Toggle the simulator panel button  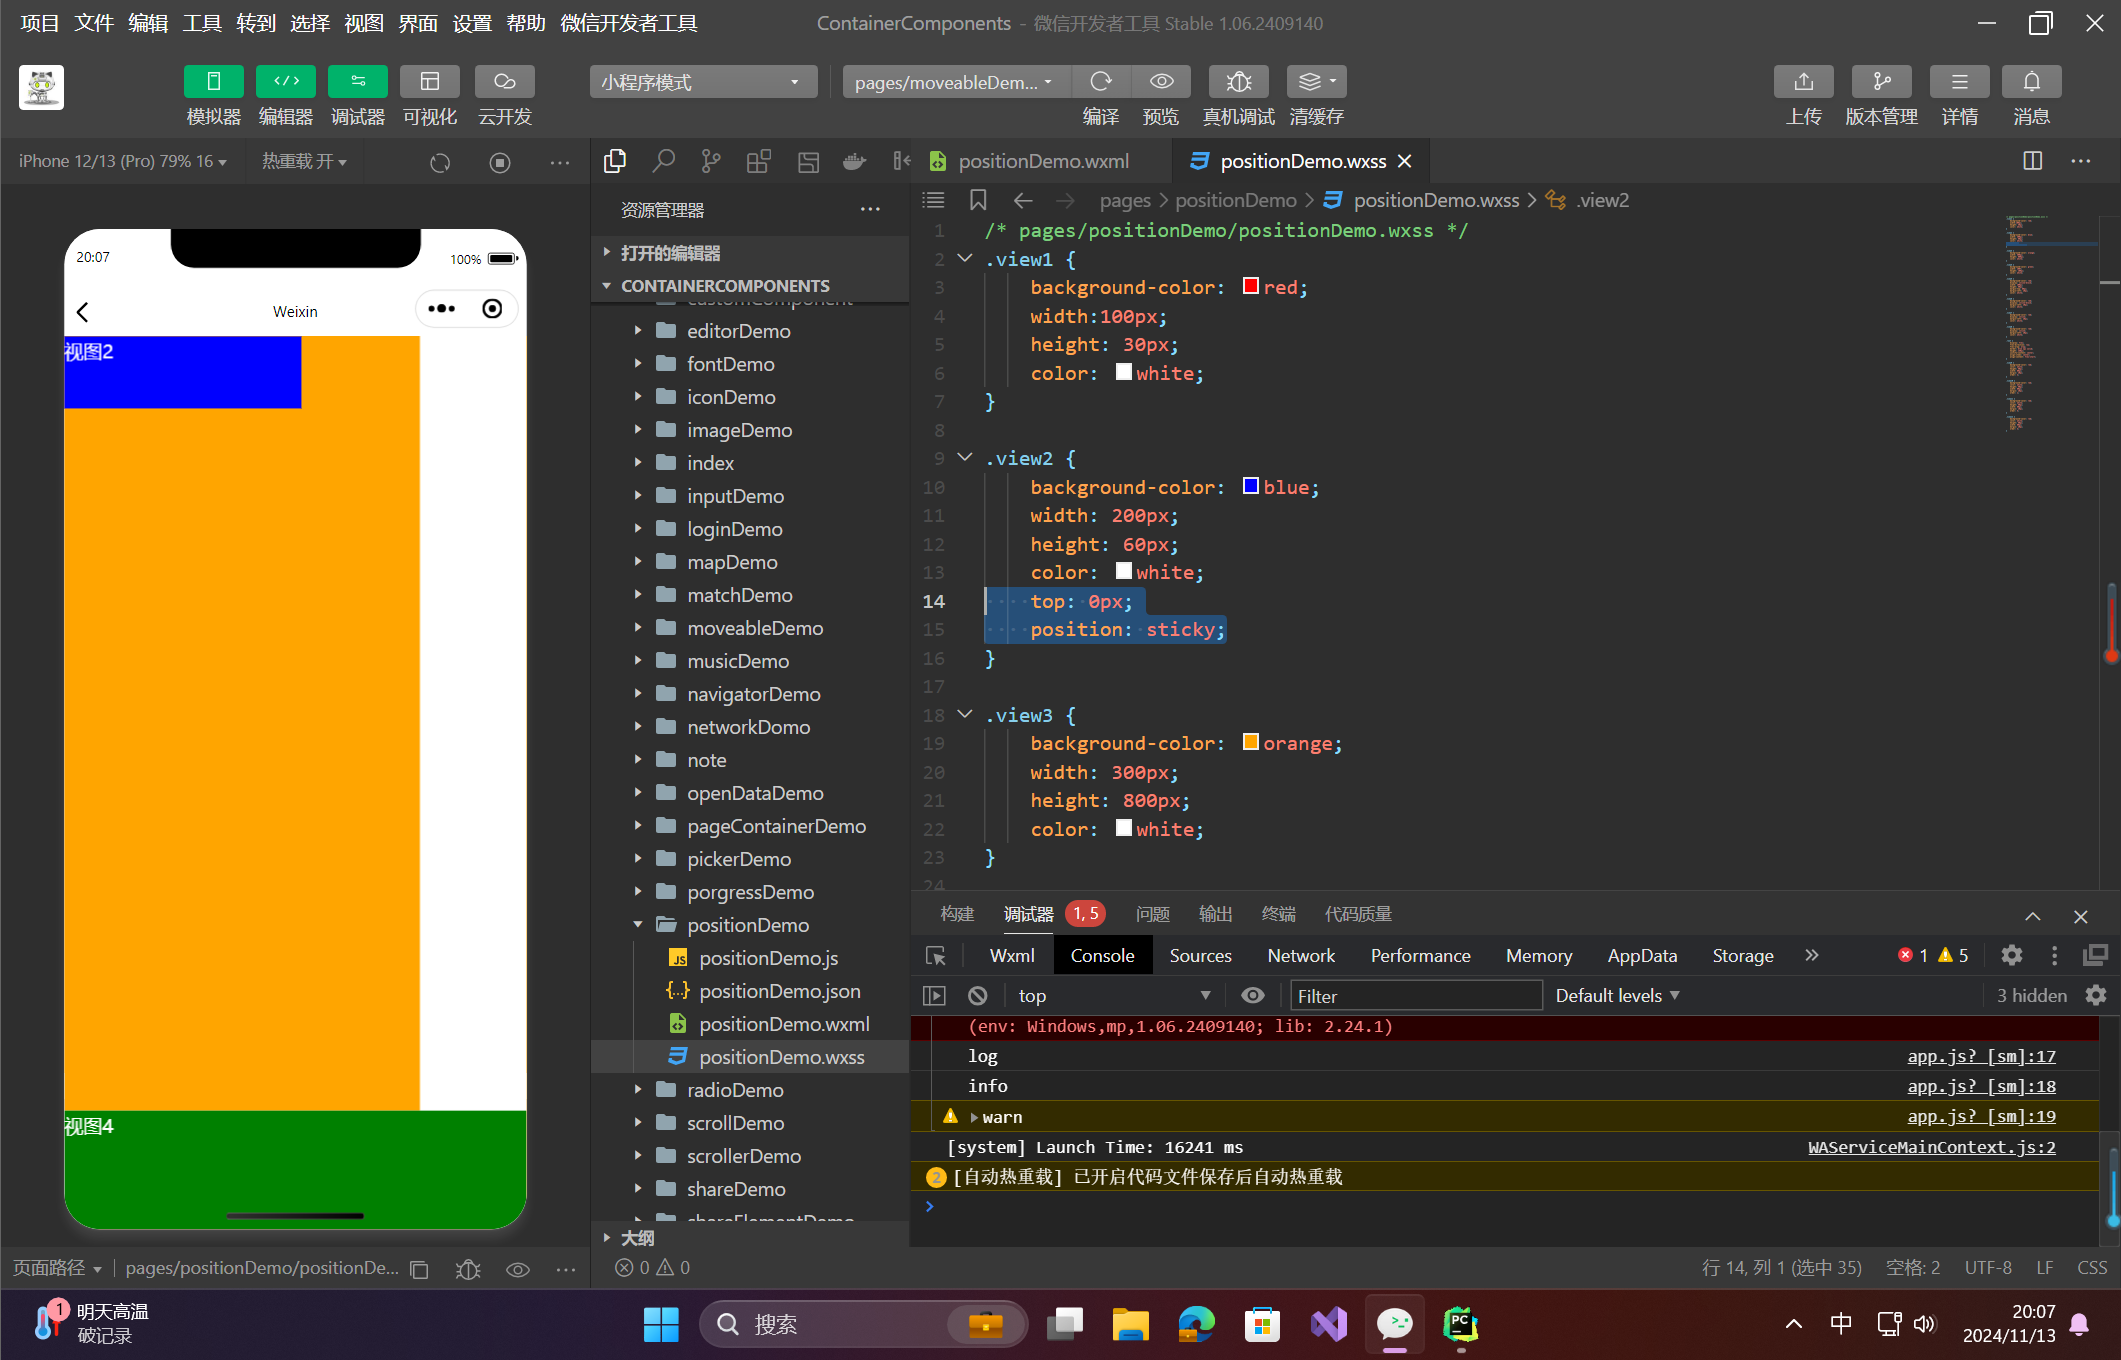[213, 82]
